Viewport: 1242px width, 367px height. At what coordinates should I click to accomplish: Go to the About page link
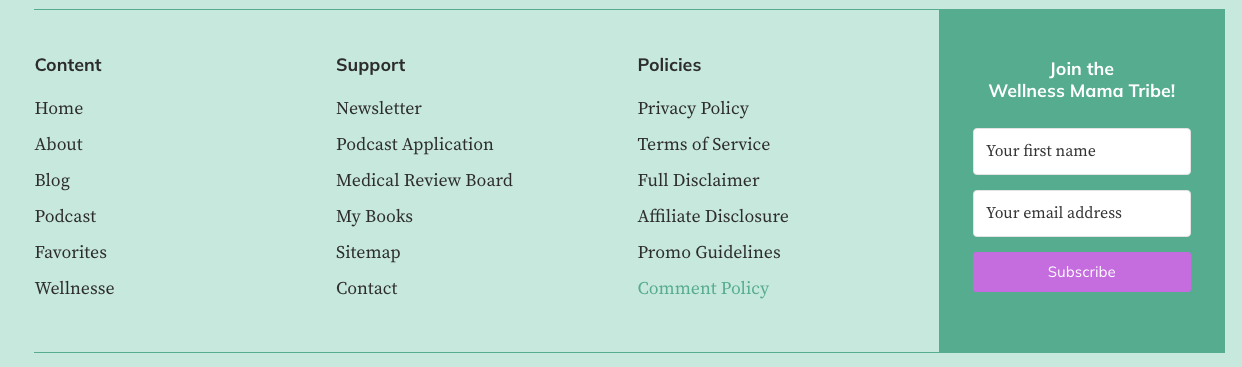point(59,144)
